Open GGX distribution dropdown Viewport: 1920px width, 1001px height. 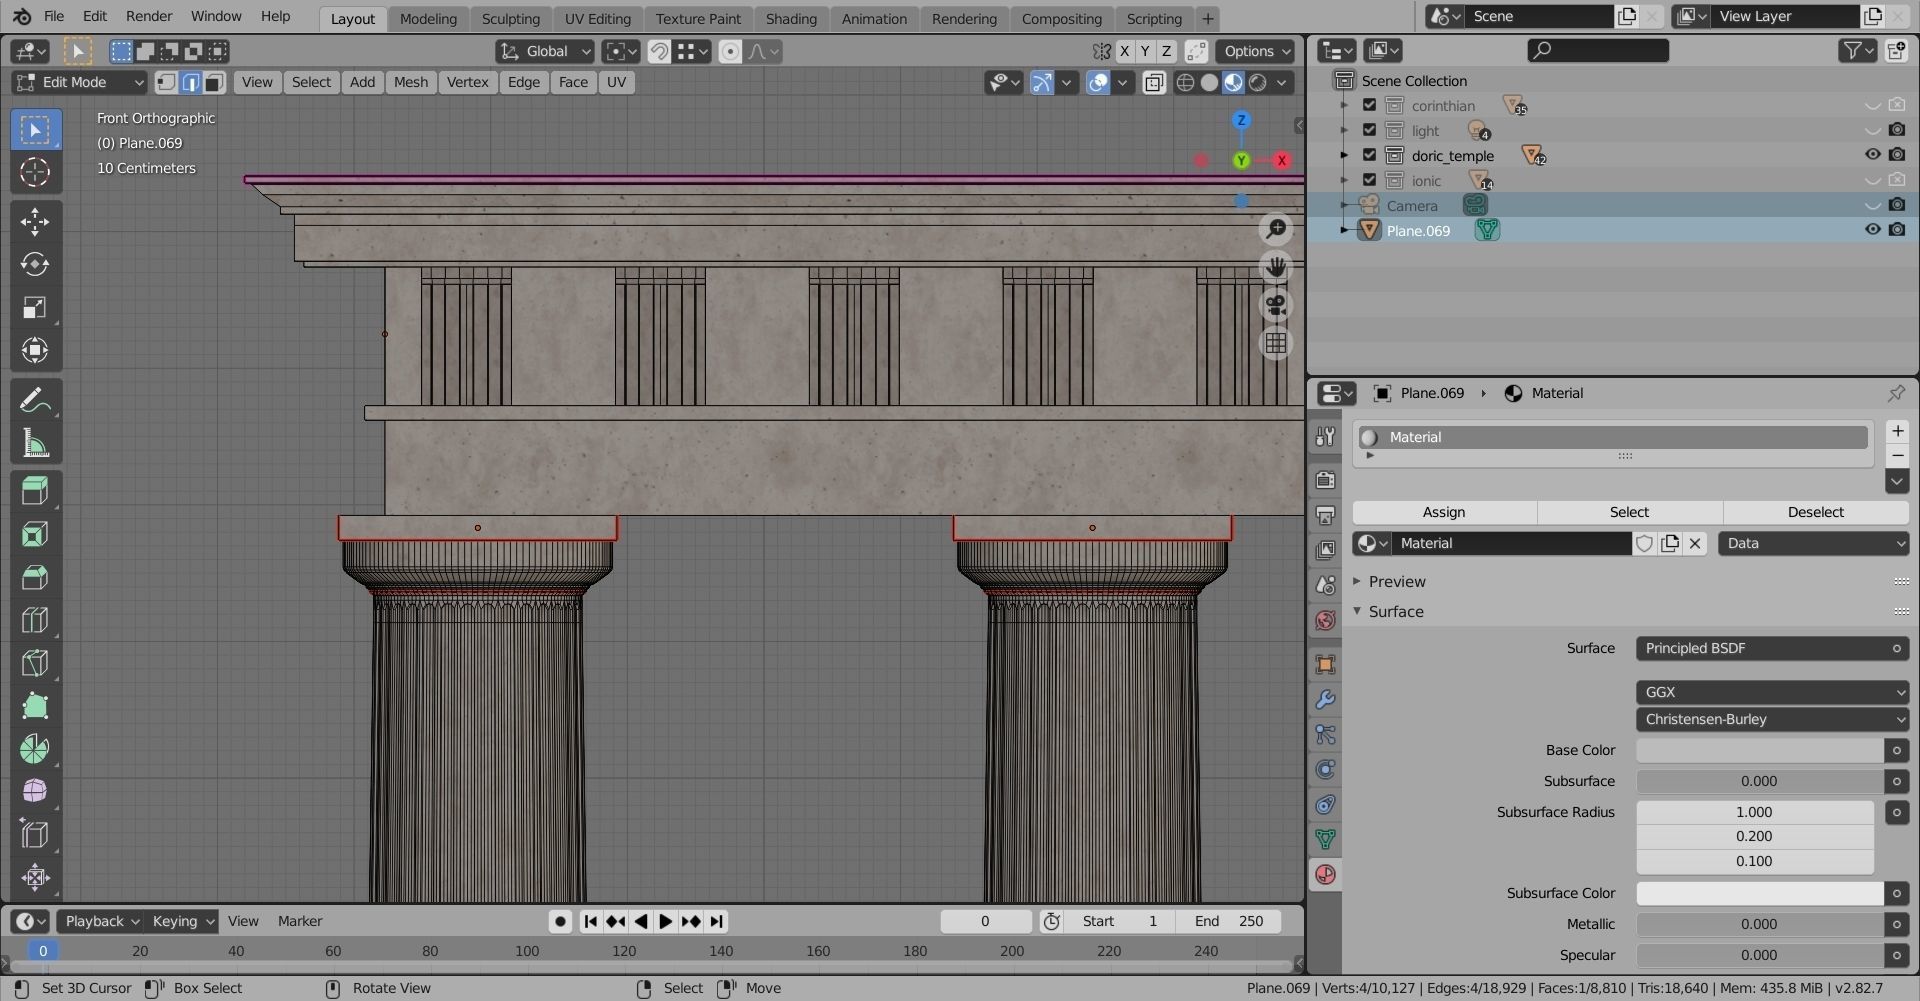[1771, 692]
